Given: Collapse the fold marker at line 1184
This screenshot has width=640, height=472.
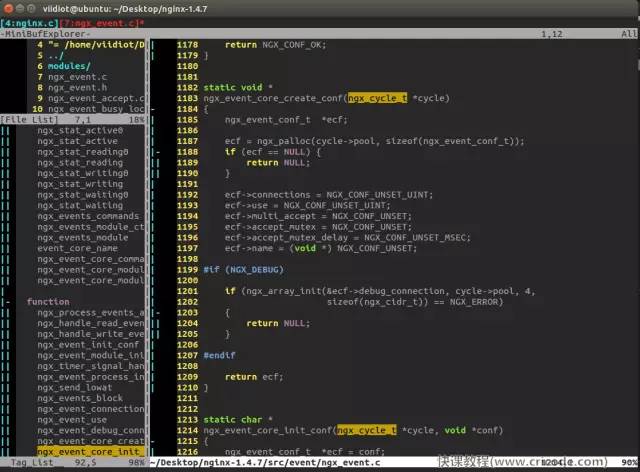Looking at the screenshot, I should (153, 109).
